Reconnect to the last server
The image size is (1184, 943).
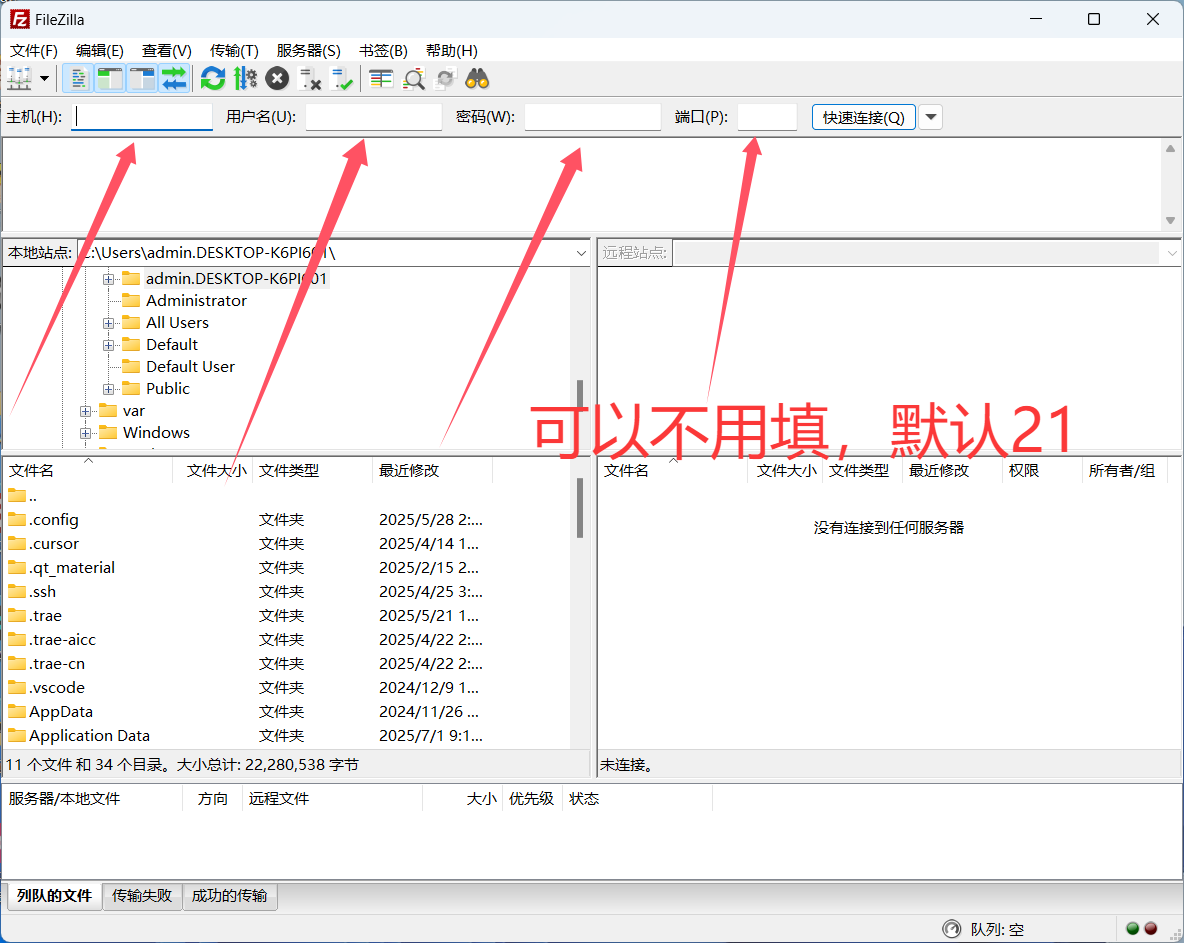click(342, 79)
